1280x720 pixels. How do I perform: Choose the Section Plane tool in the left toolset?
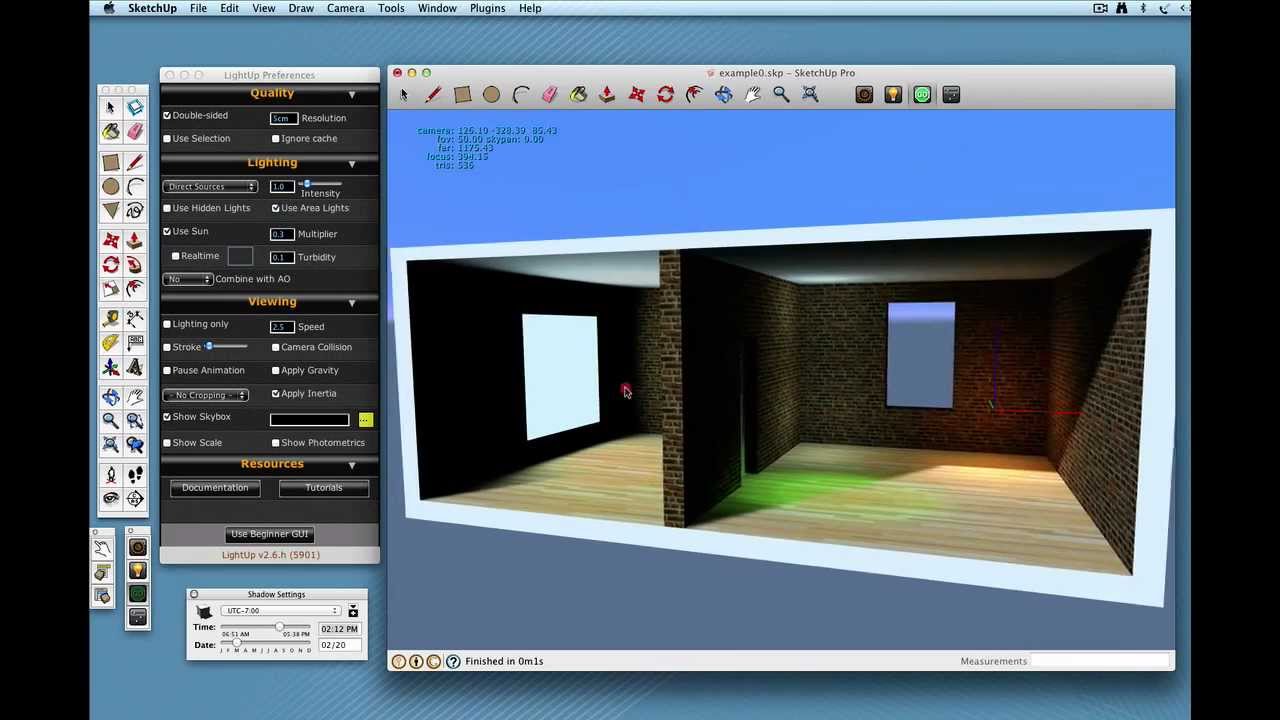[135, 498]
